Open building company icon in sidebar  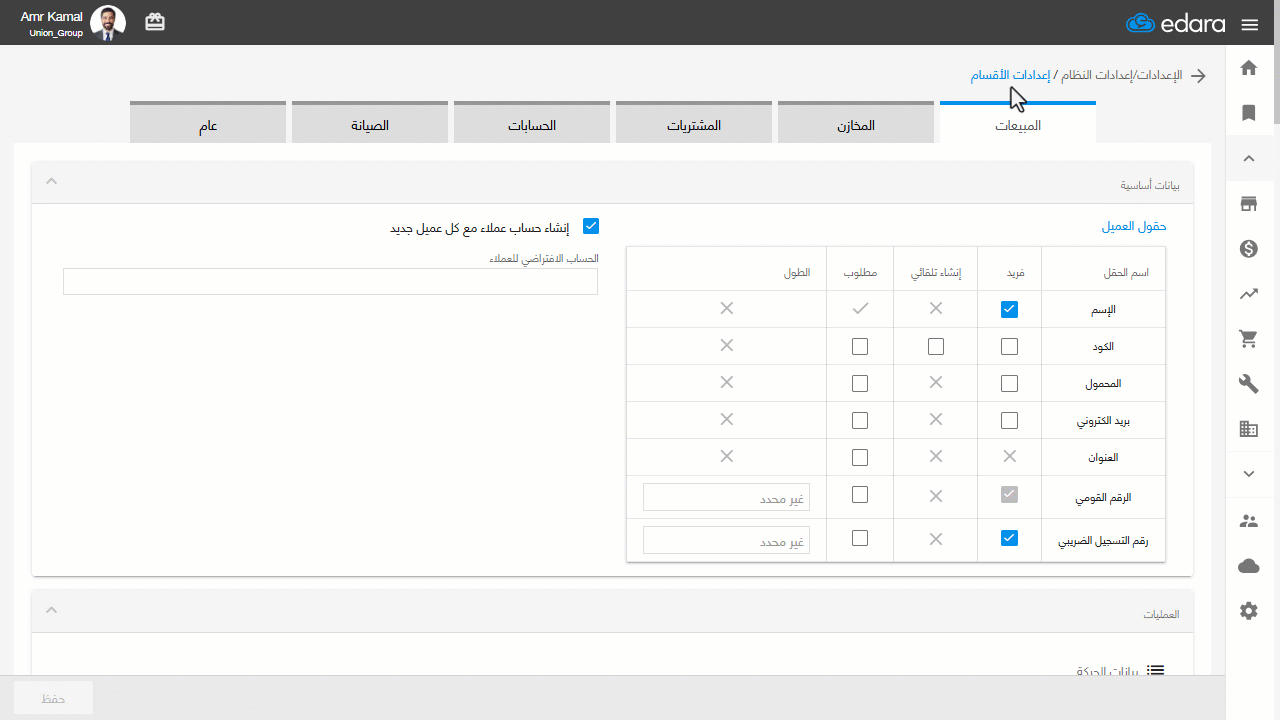pyautogui.click(x=1248, y=429)
